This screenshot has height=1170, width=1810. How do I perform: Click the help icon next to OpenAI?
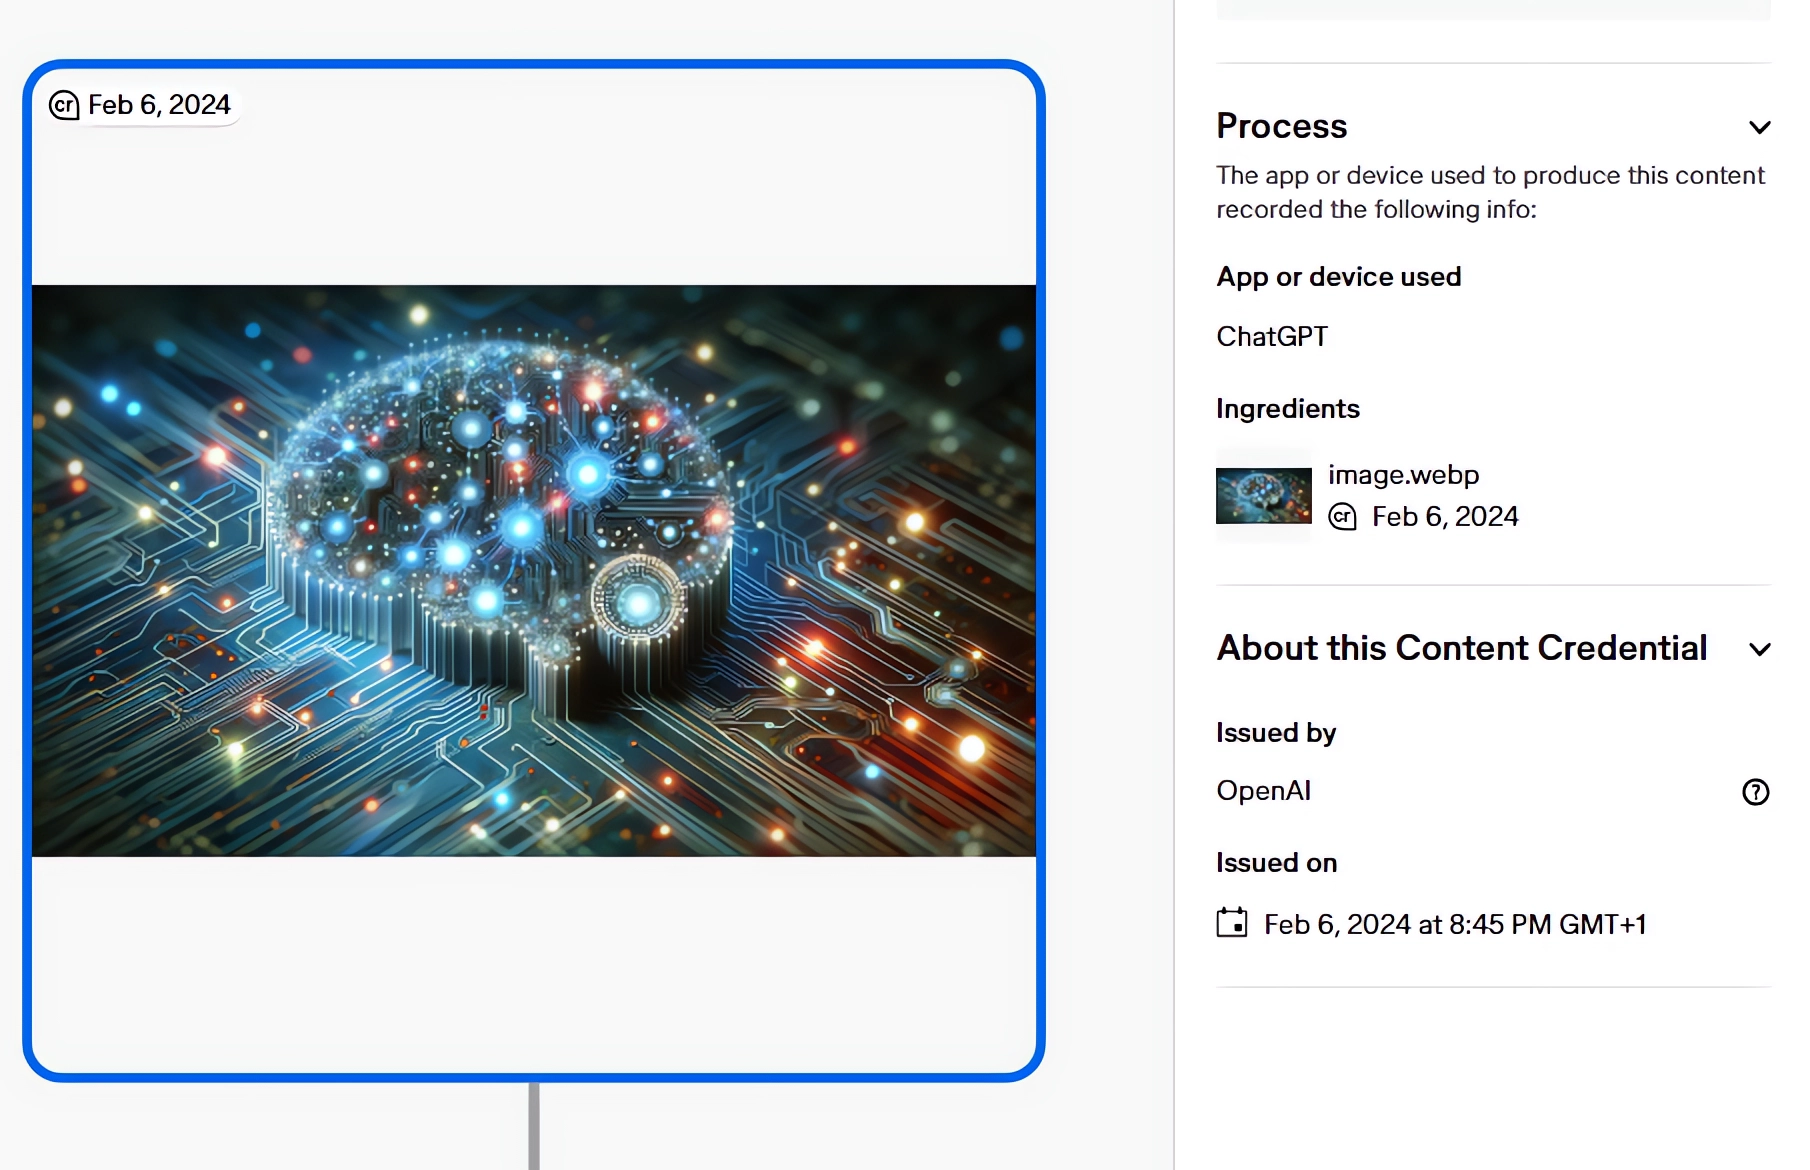(1755, 792)
